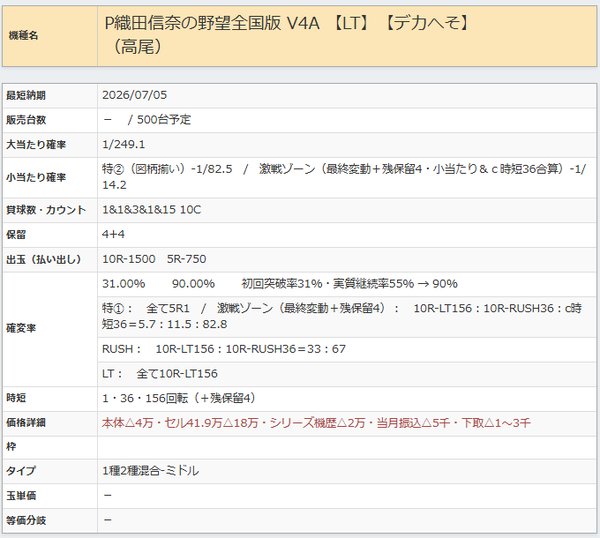
Task: Click the '等価分岐' row label
Action: 26,520
